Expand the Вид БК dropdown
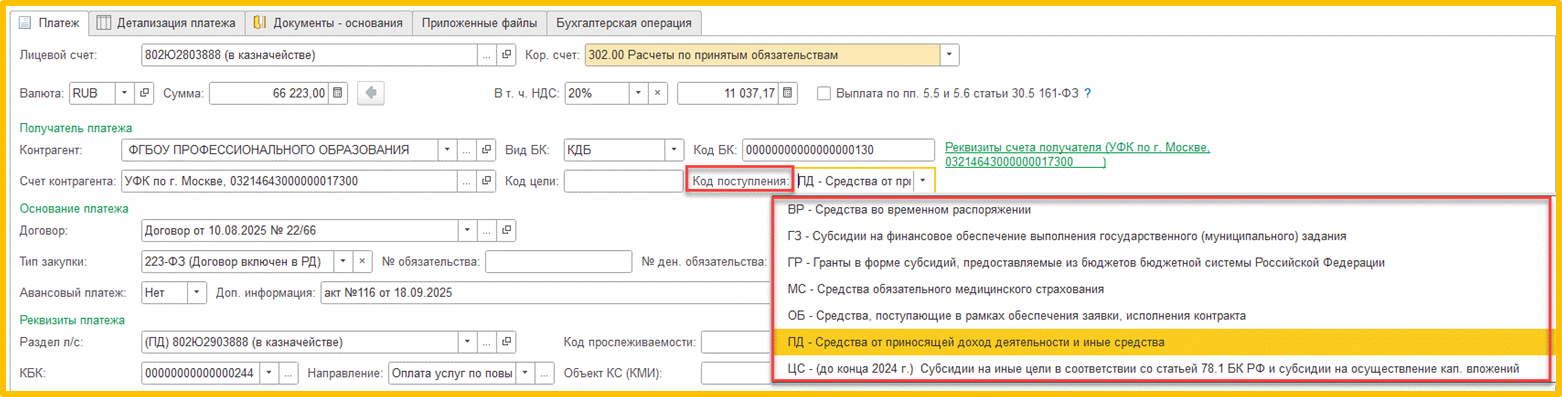 tap(675, 150)
